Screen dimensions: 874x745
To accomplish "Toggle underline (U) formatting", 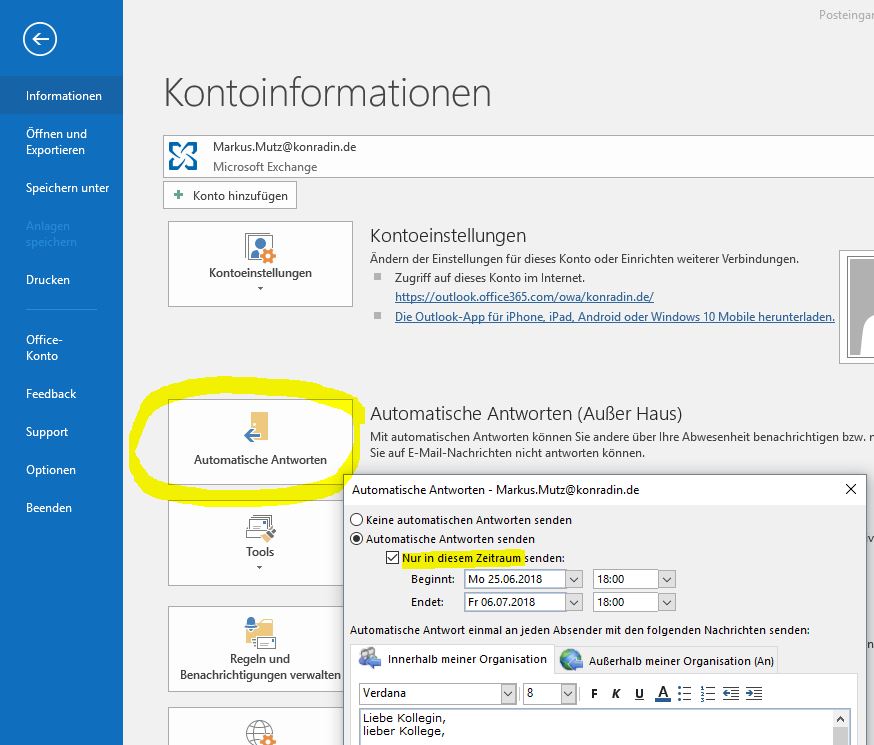I will pyautogui.click(x=639, y=693).
